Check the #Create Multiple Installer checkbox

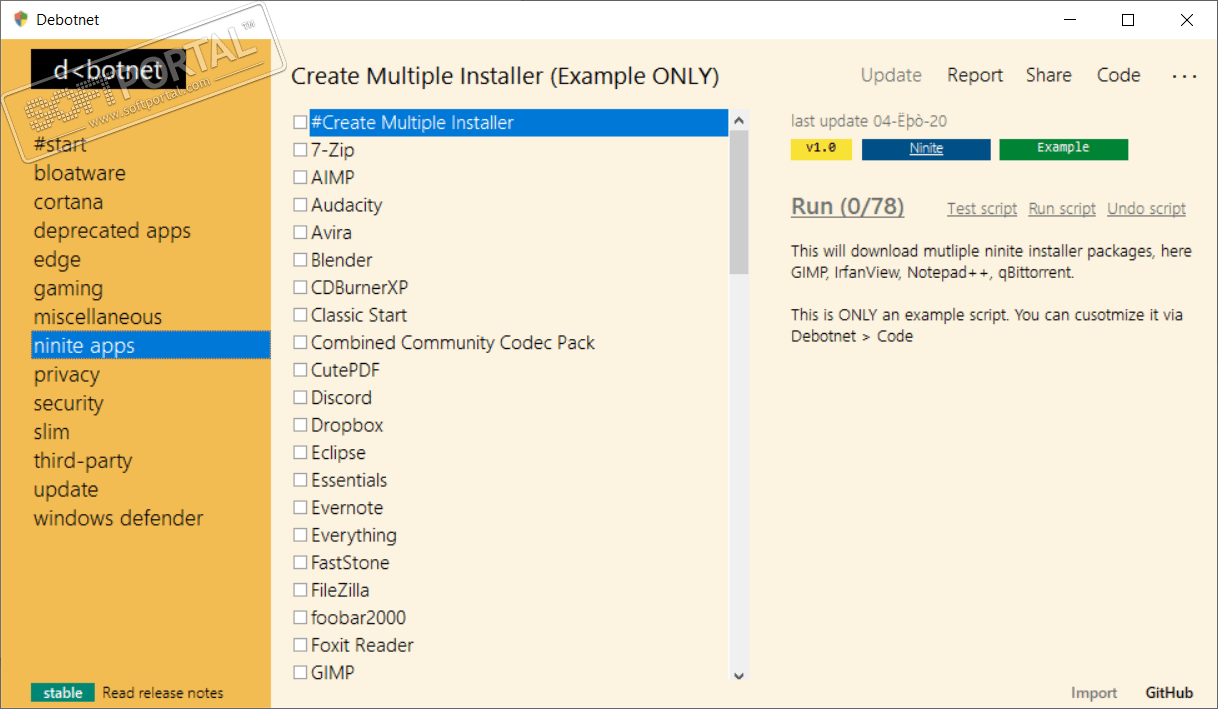[x=300, y=123]
